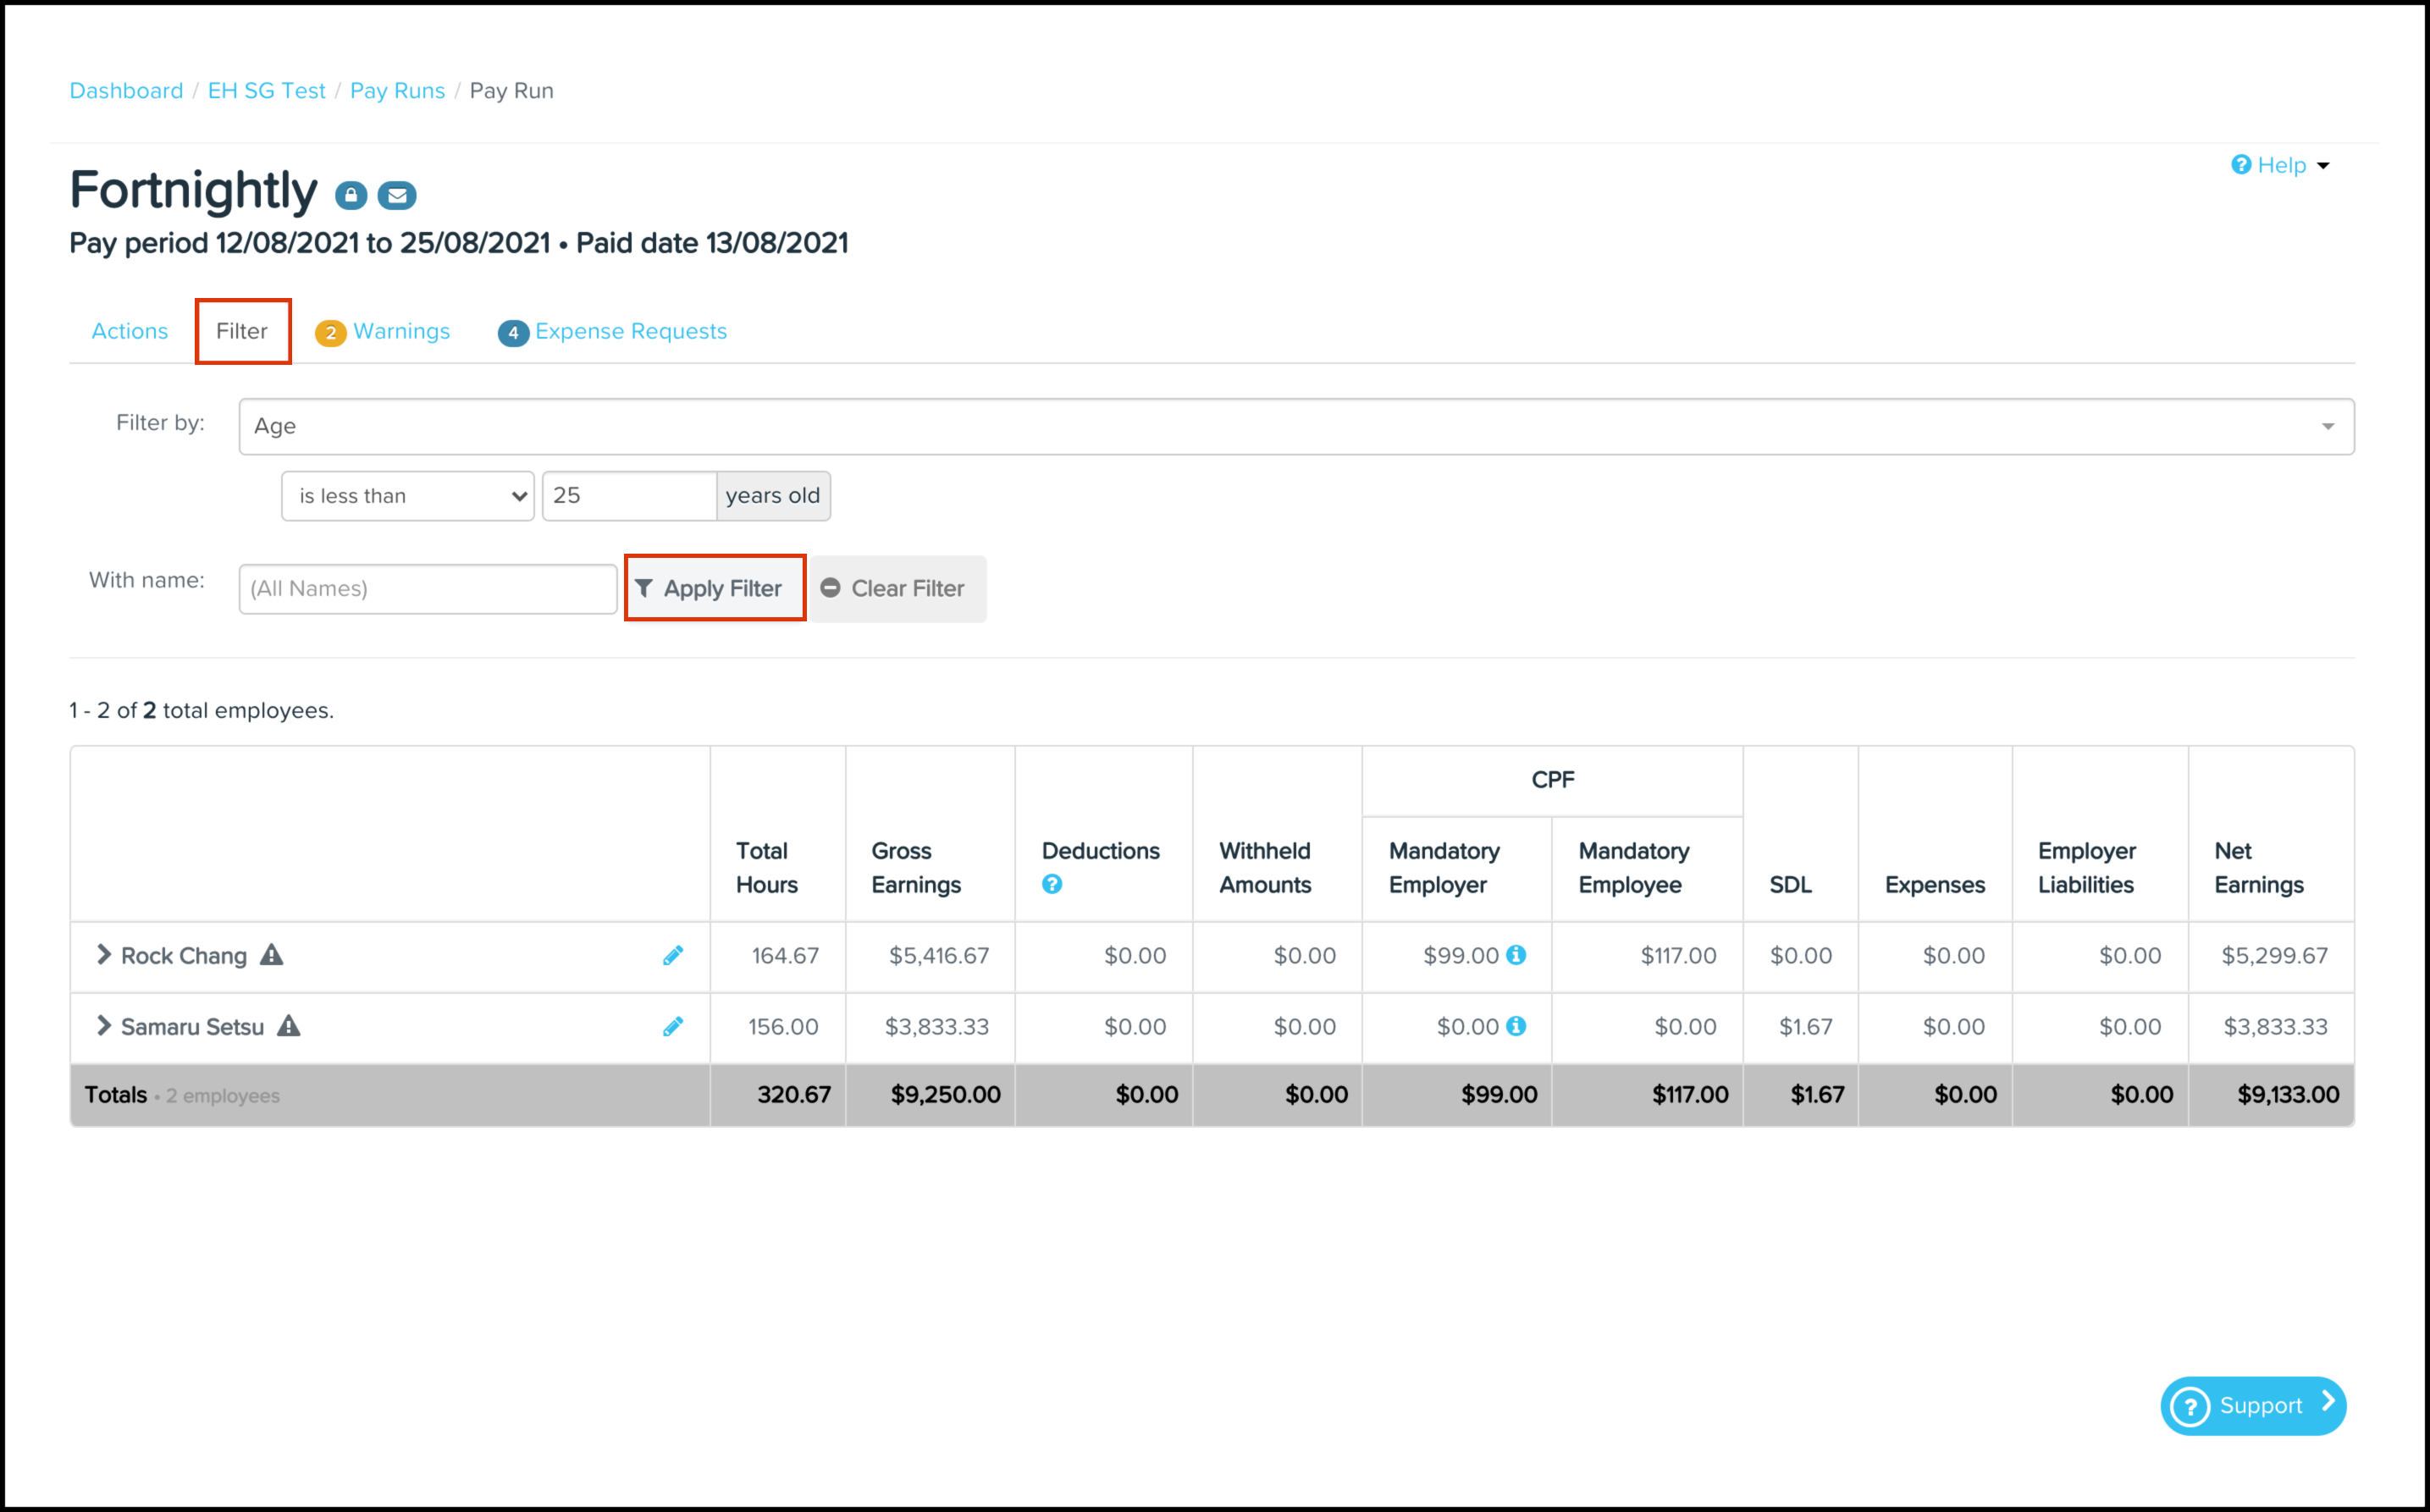
Task: Edit Rock Chang's pay with pencil icon
Action: point(673,956)
